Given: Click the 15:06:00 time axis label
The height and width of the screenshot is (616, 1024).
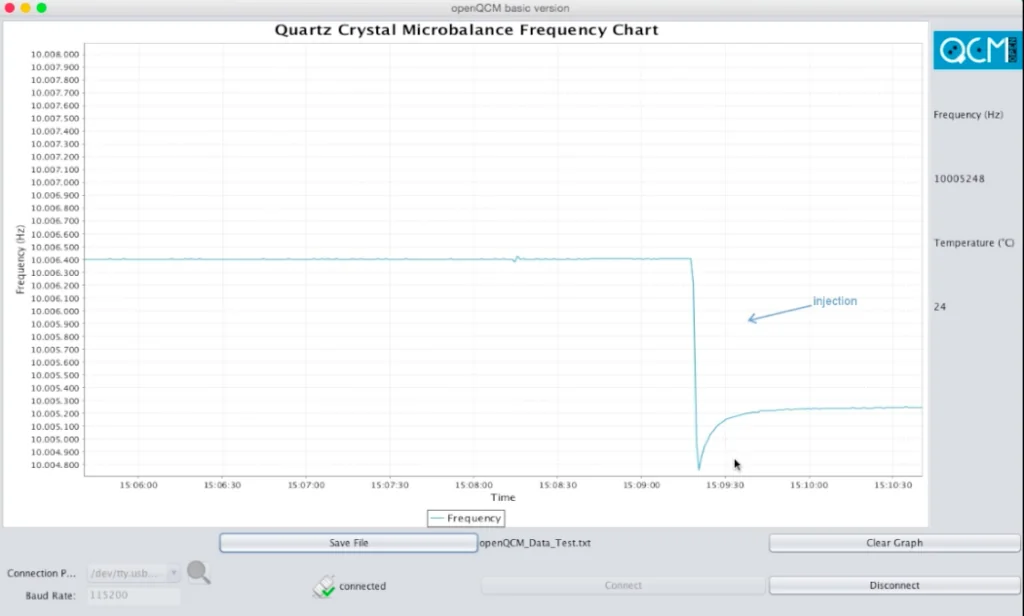Looking at the screenshot, I should point(138,485).
